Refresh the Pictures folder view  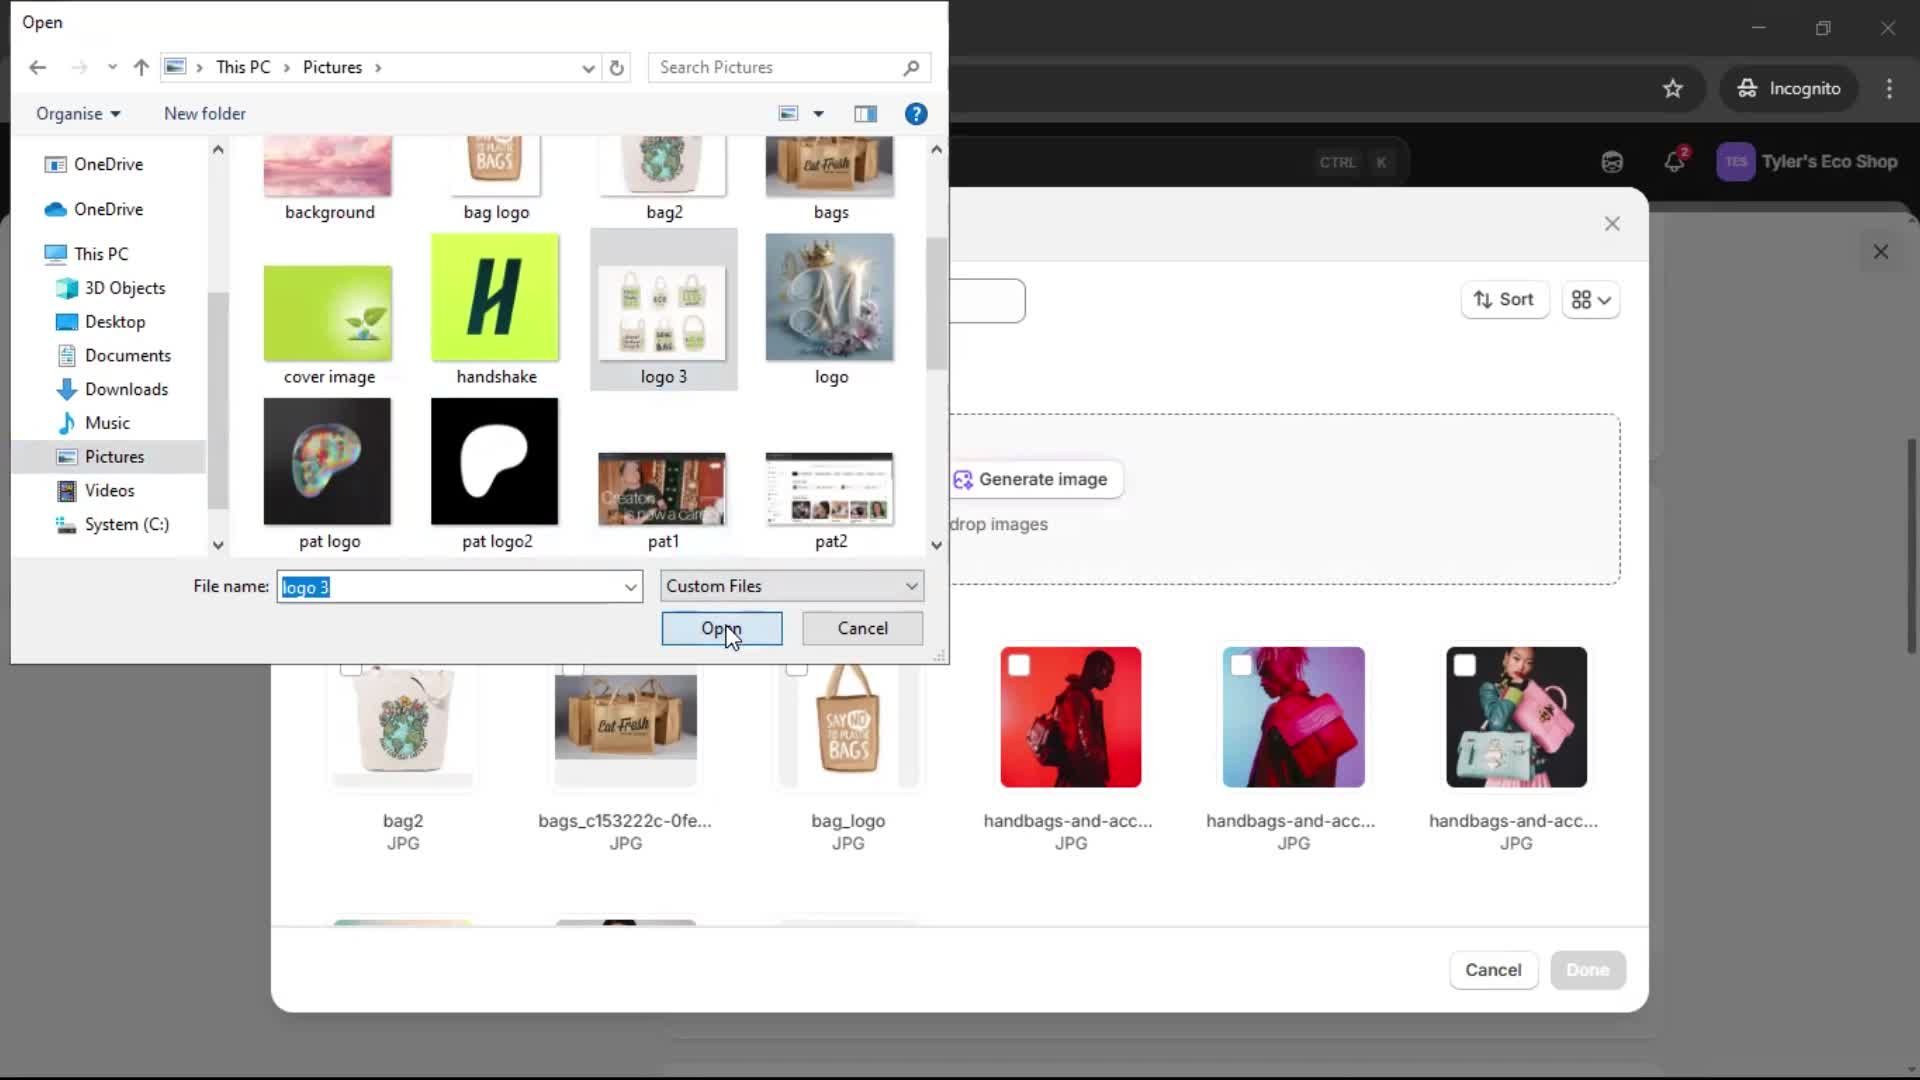(x=616, y=67)
